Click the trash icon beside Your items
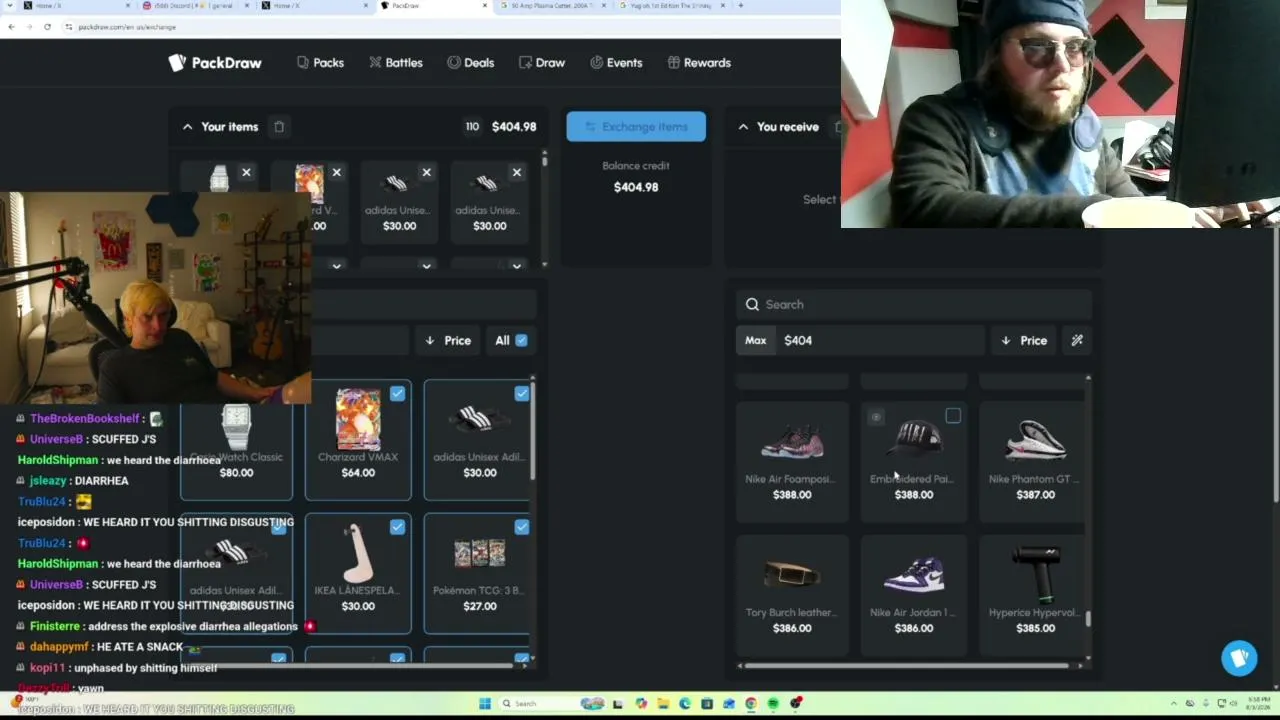Viewport: 1280px width, 720px height. click(279, 127)
